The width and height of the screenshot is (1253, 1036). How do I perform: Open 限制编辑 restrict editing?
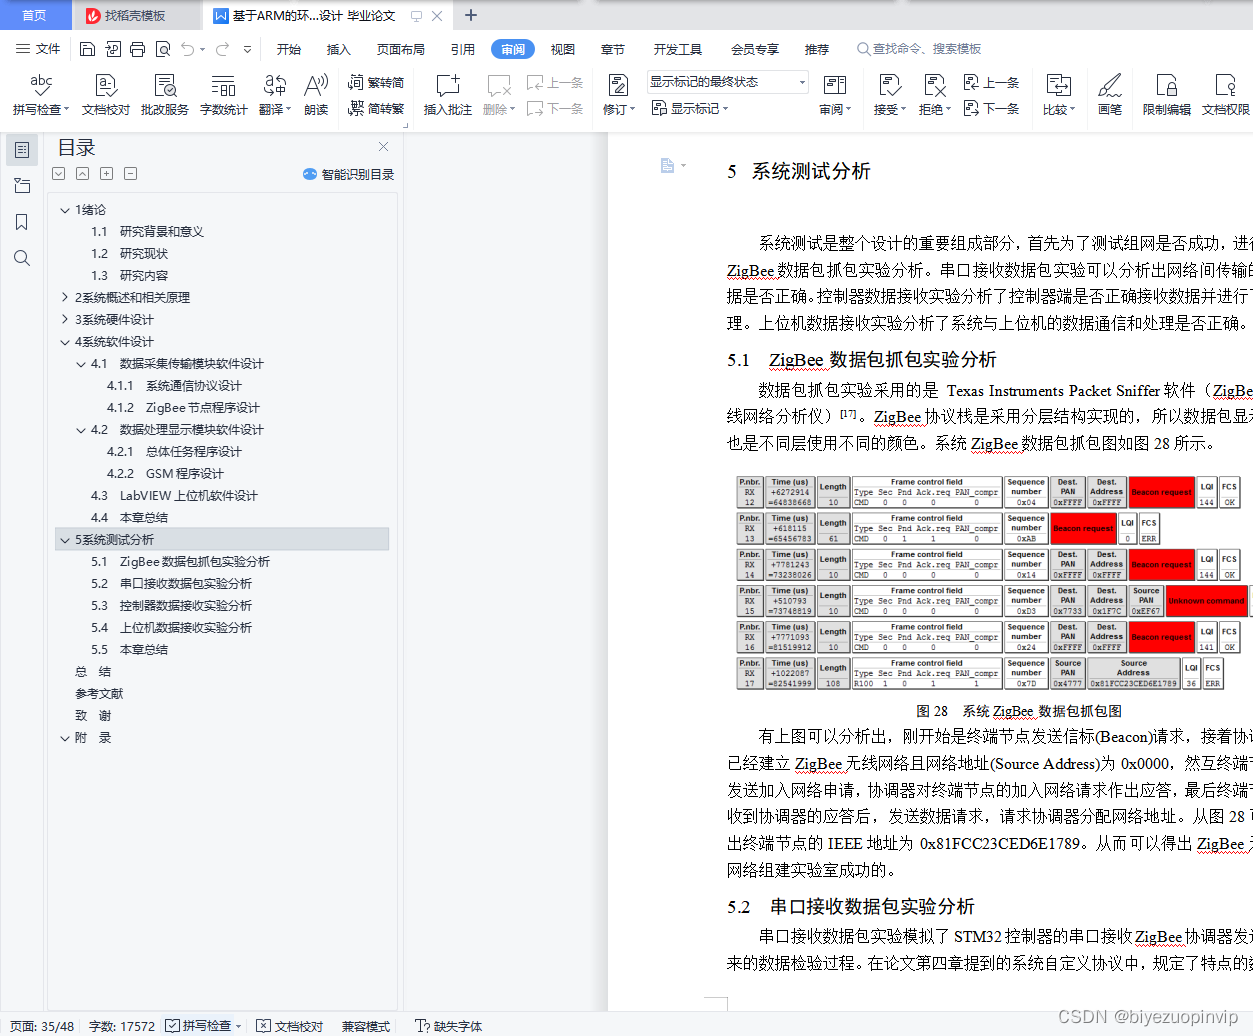(x=1166, y=94)
